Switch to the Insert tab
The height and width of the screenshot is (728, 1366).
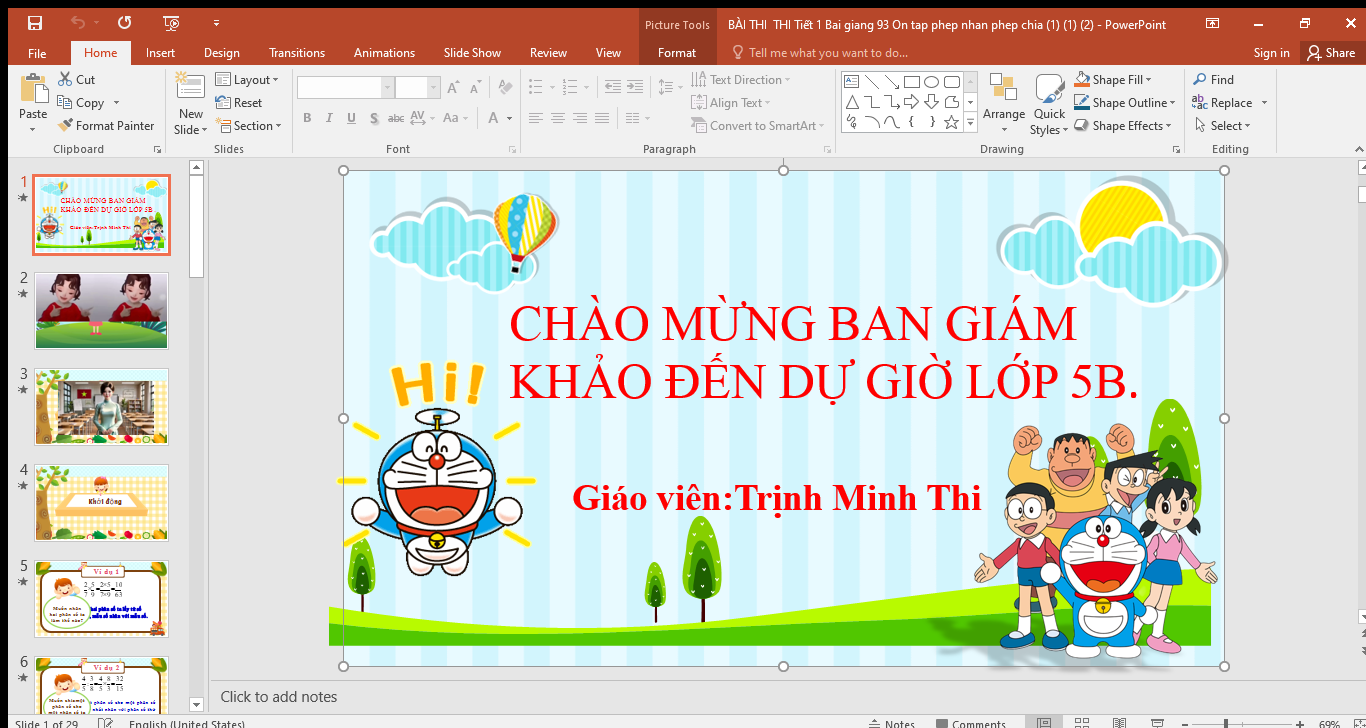click(x=160, y=53)
